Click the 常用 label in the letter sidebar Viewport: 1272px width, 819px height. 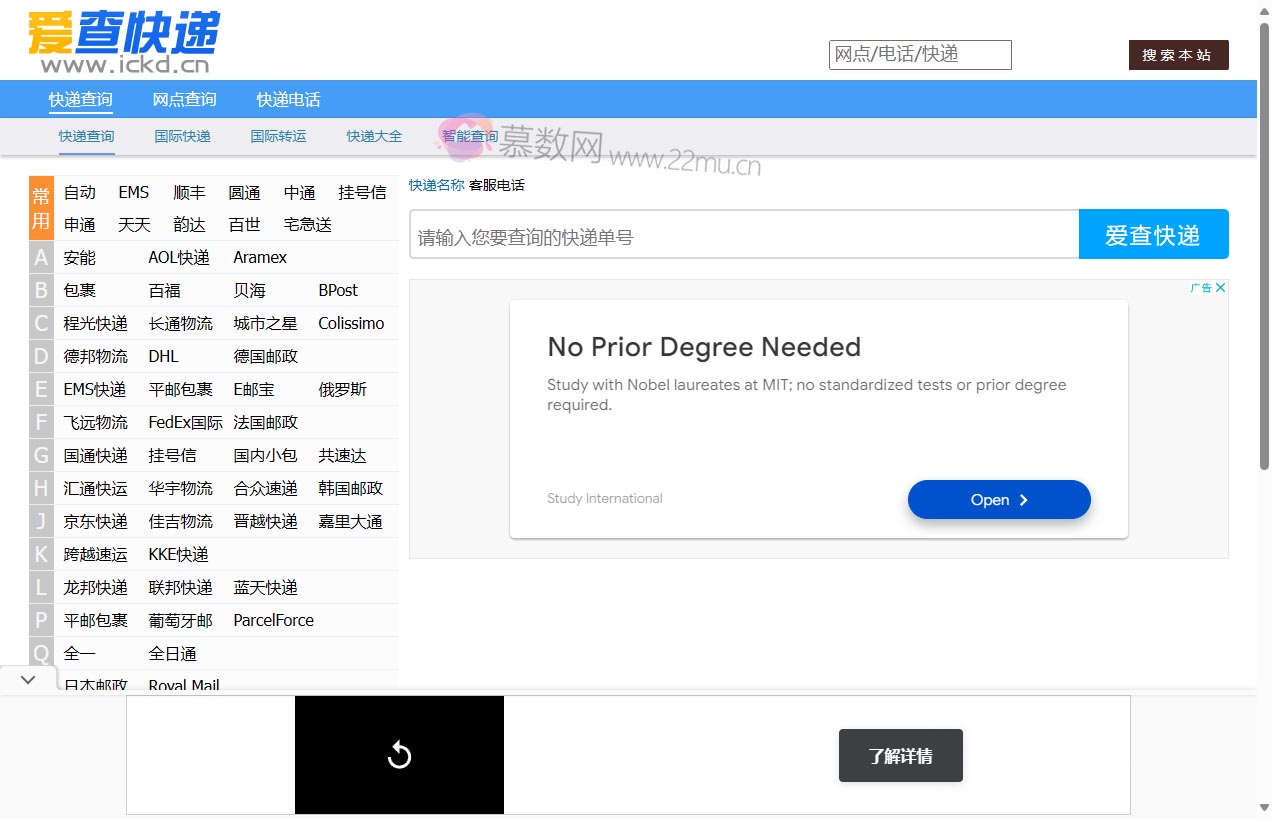click(40, 208)
